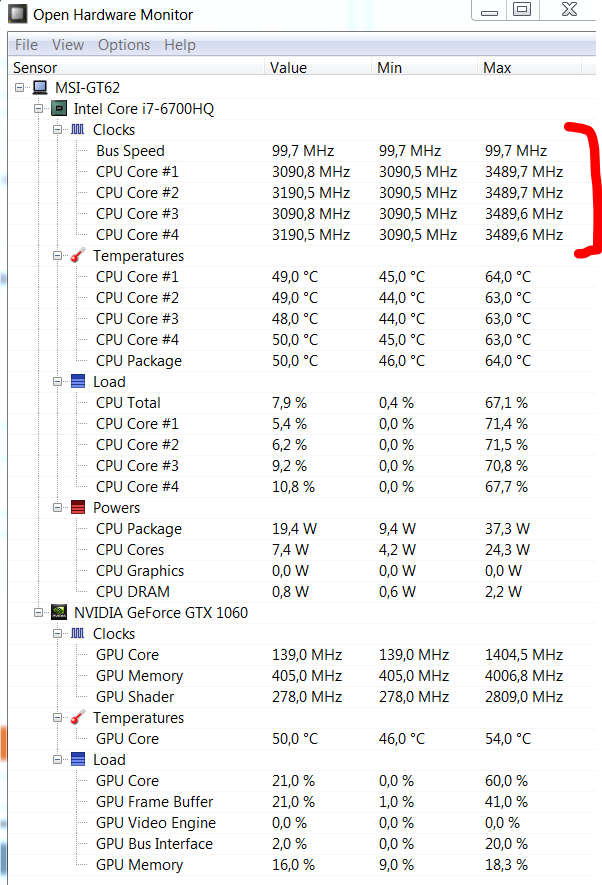
Task: Click the Sensor column header
Action: pyautogui.click(x=136, y=68)
